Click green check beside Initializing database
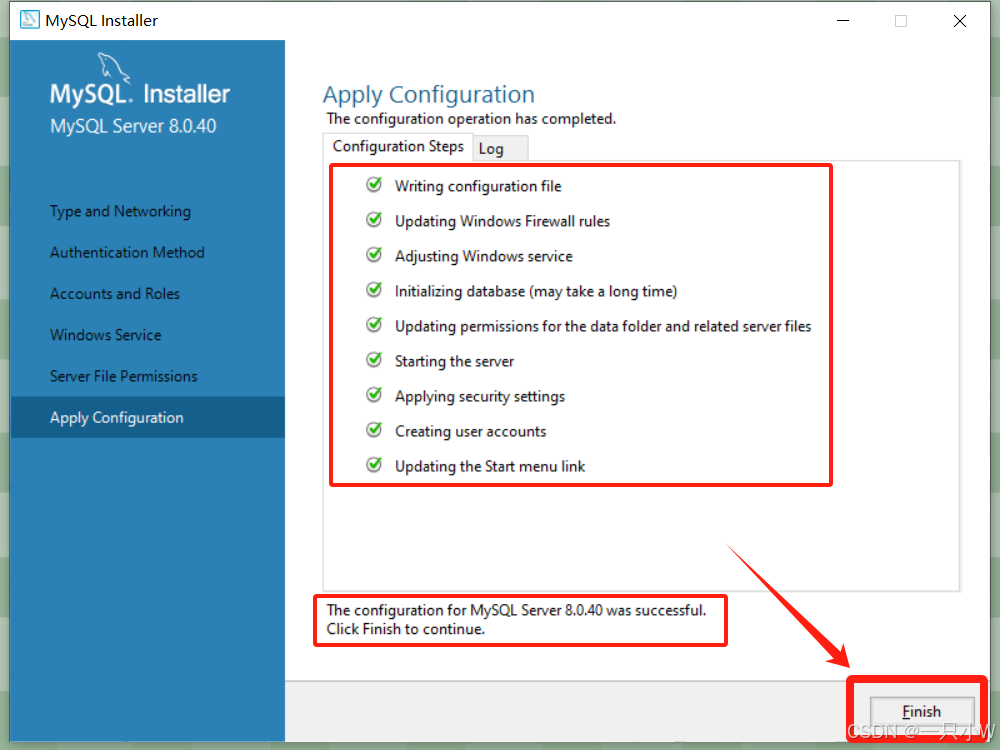Viewport: 1000px width, 750px height. point(374,290)
